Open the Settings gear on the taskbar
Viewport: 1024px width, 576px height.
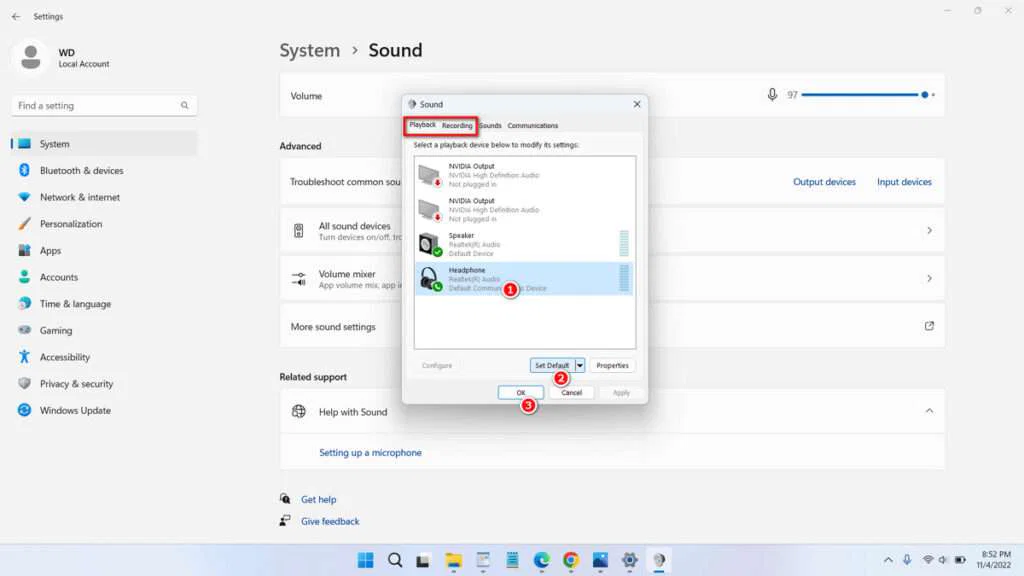coord(629,560)
